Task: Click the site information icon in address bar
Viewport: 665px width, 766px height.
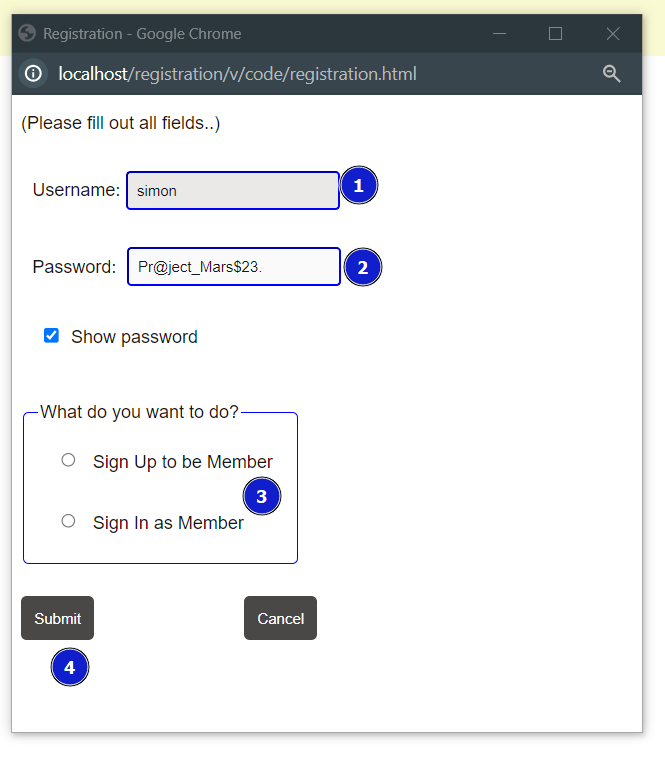Action: 33,74
